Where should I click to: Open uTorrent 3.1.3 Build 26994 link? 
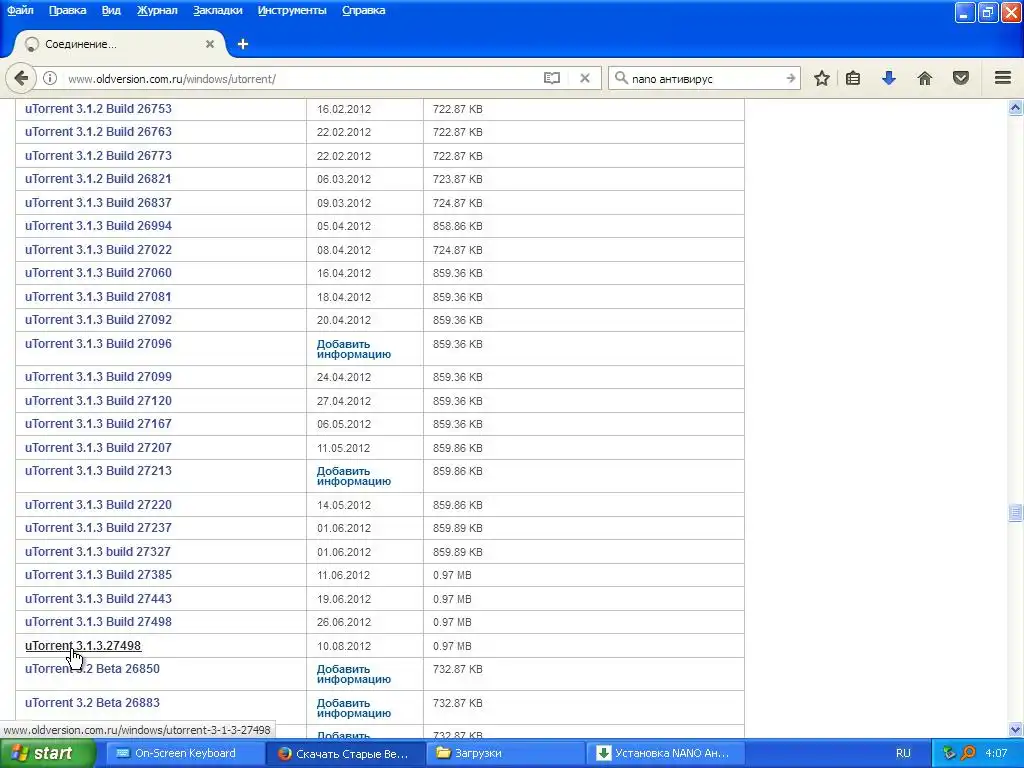98,226
